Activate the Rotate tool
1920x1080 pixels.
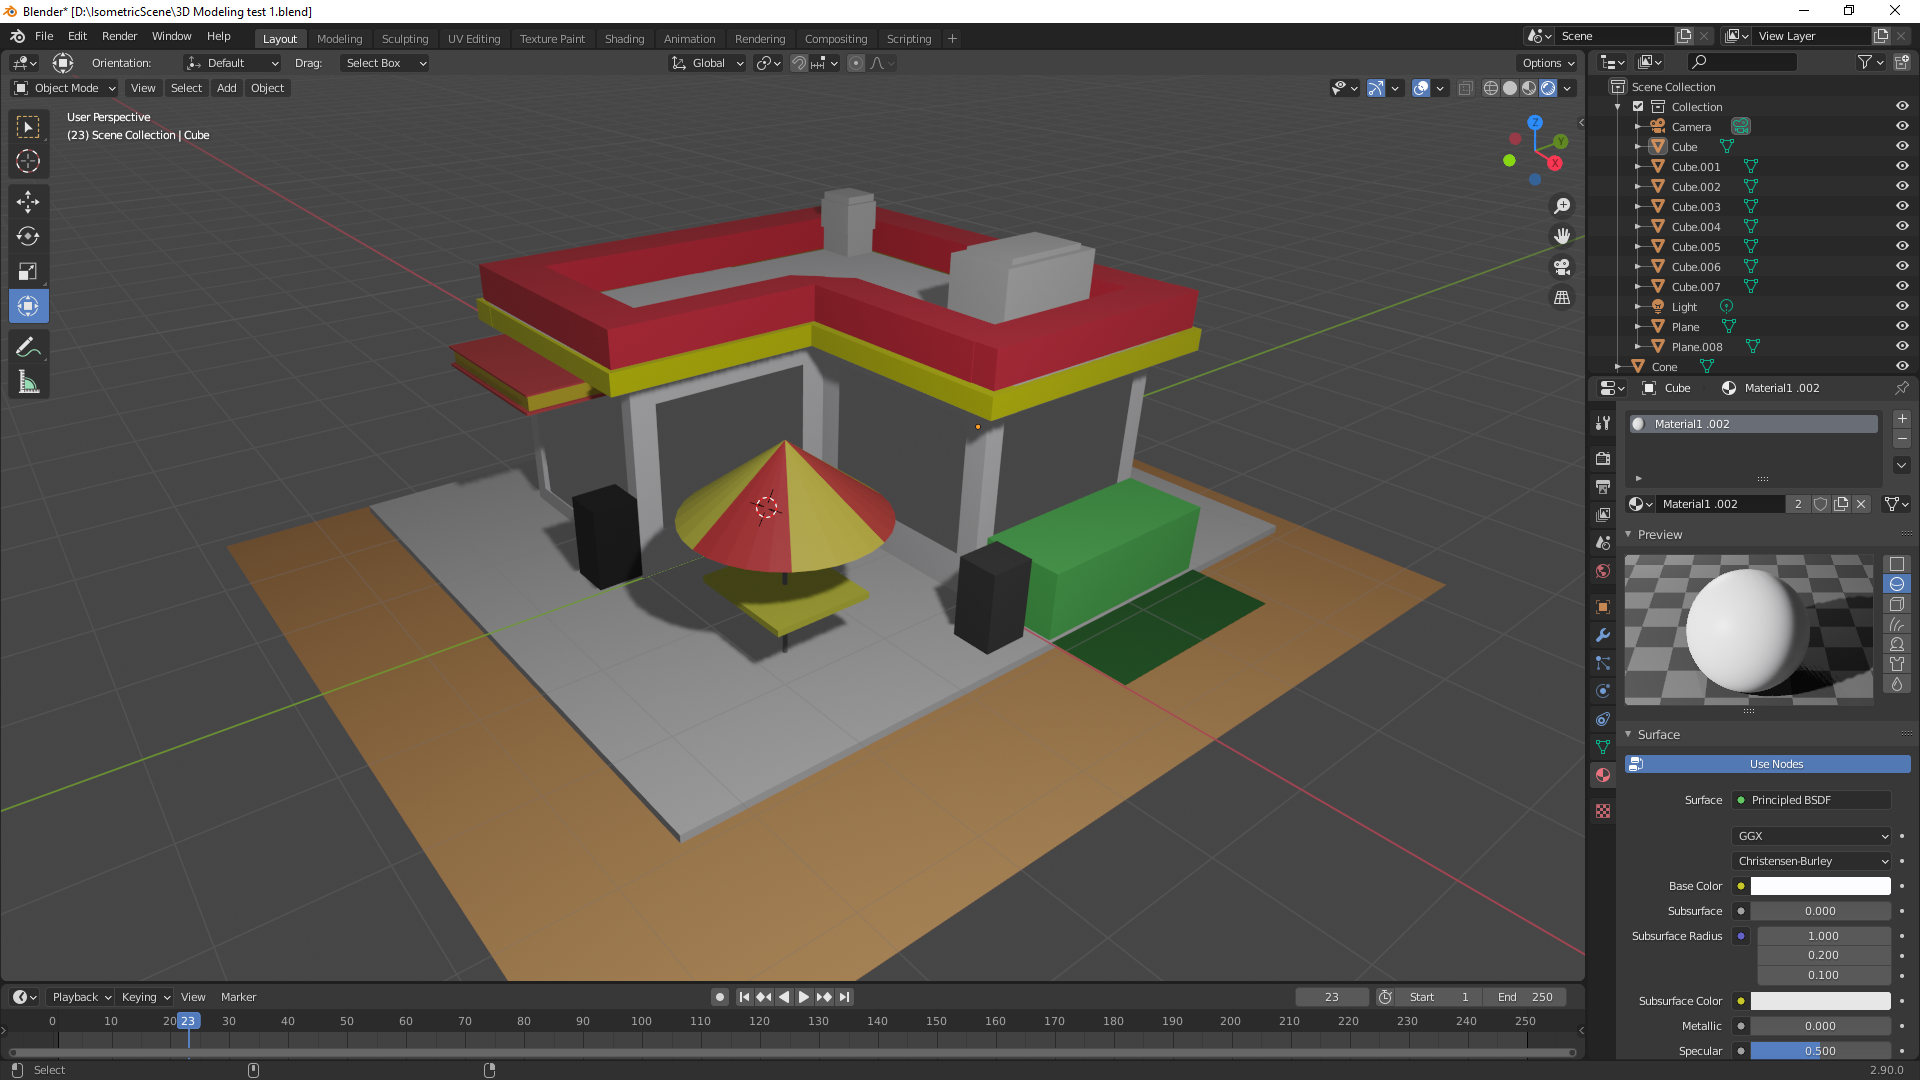pos(28,236)
